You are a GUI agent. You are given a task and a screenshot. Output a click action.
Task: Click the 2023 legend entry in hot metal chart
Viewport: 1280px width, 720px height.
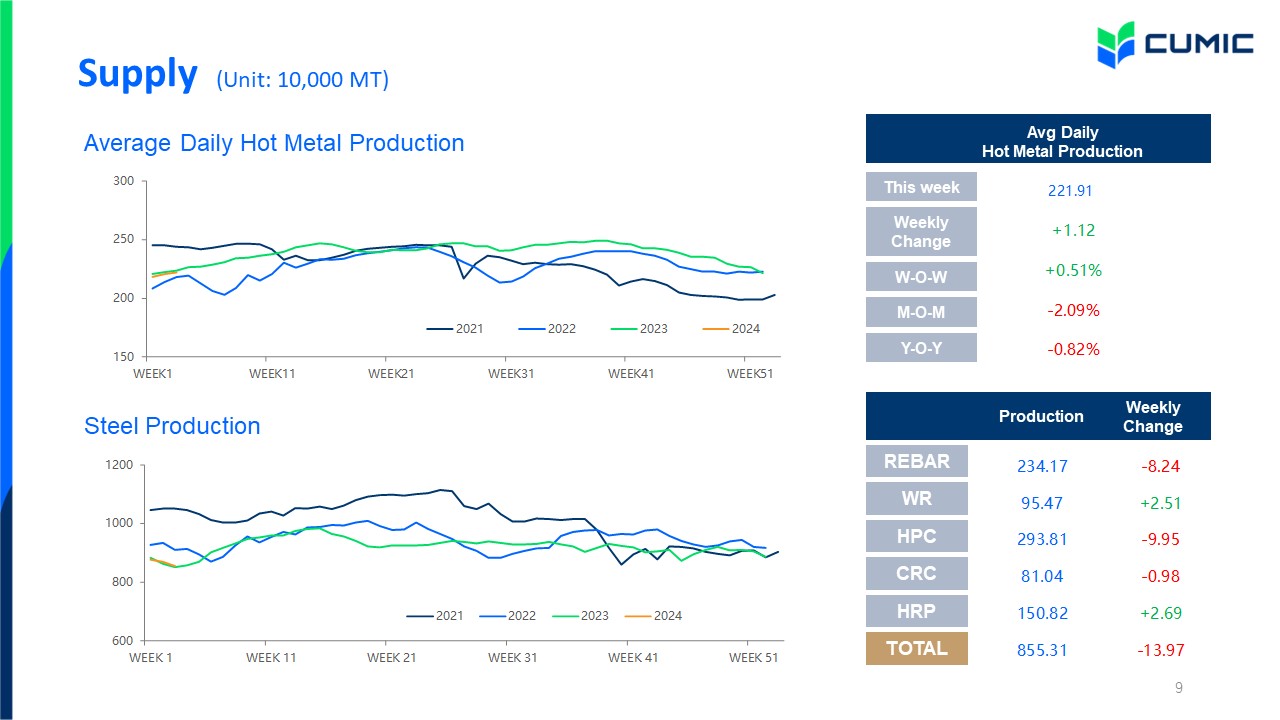[639, 329]
